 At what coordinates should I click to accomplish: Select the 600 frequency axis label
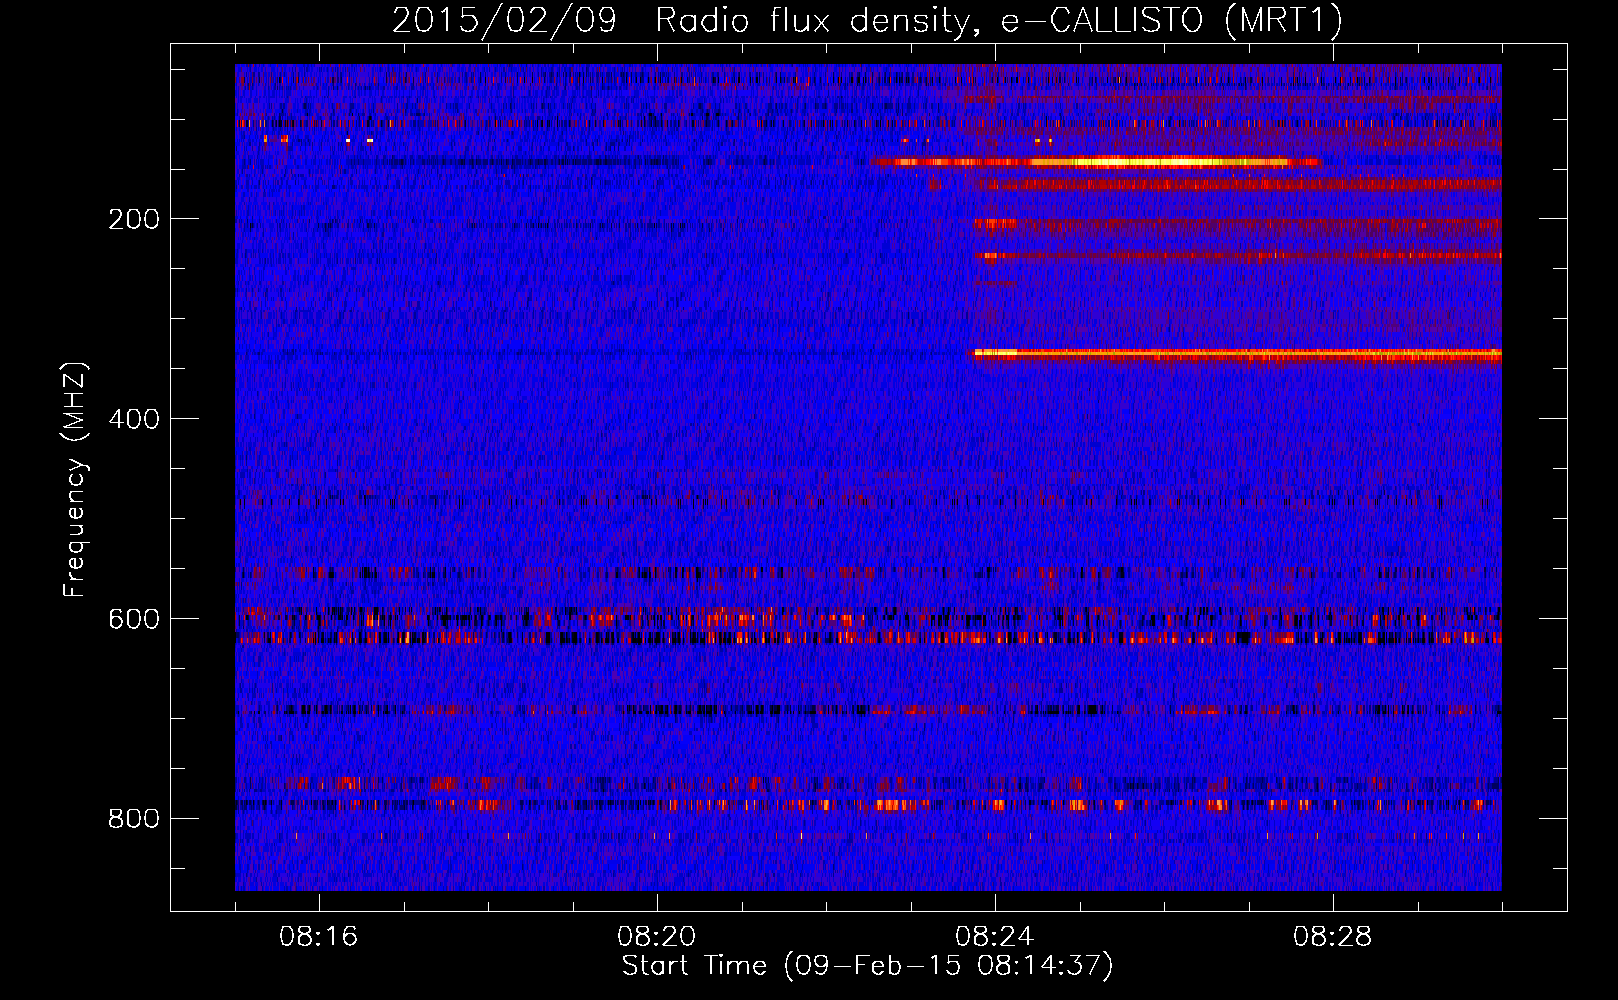pos(134,619)
